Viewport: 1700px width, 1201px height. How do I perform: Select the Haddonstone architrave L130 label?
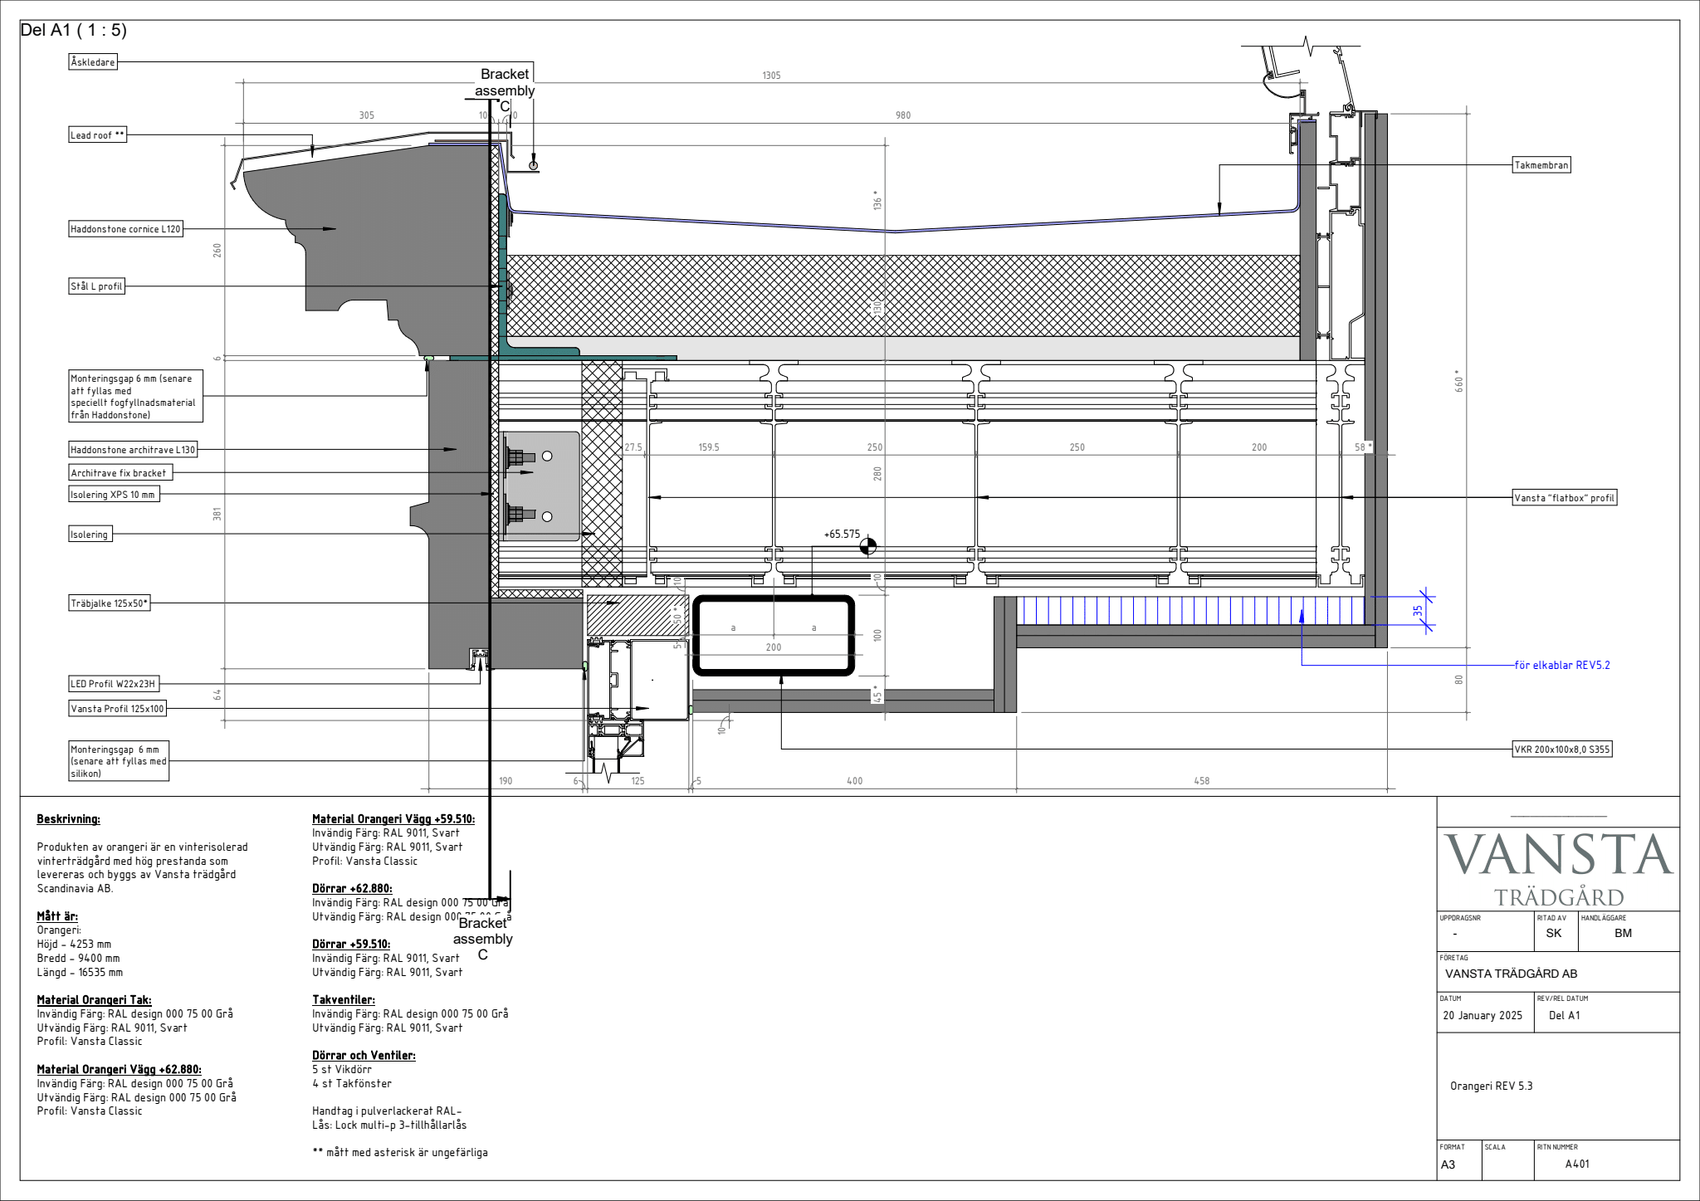point(133,450)
